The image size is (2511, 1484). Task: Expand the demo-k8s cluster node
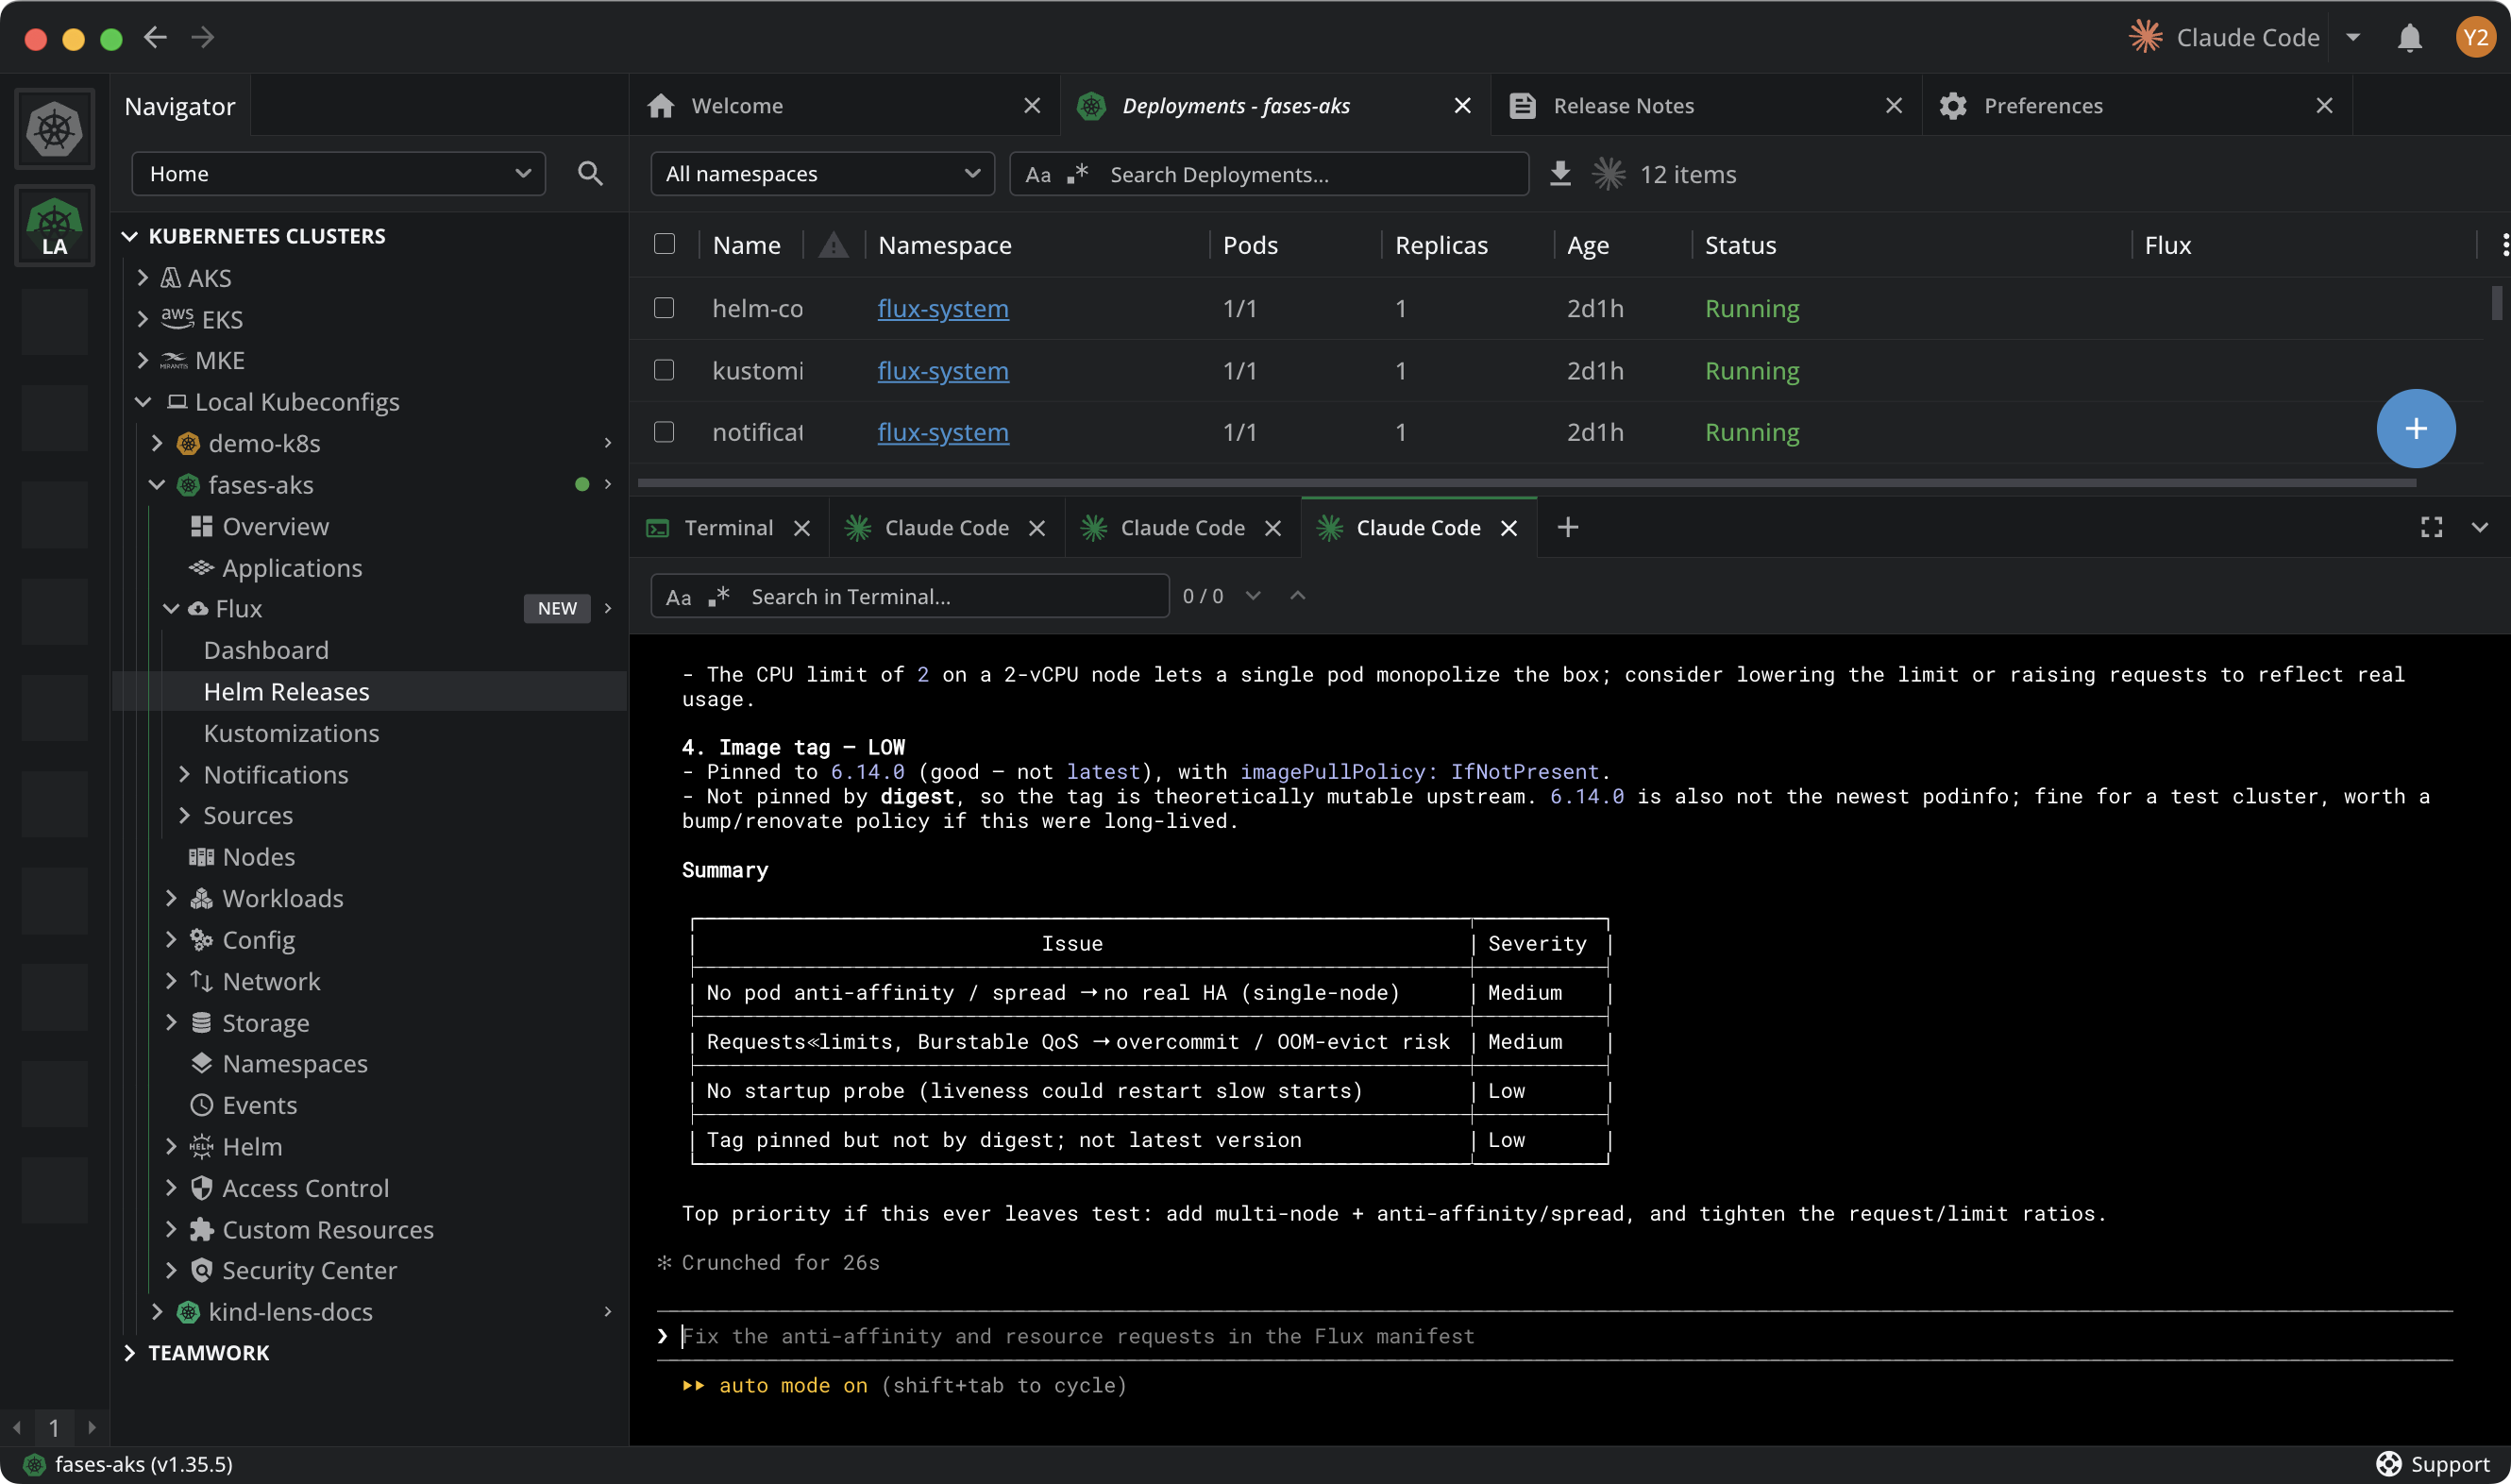[x=157, y=443]
